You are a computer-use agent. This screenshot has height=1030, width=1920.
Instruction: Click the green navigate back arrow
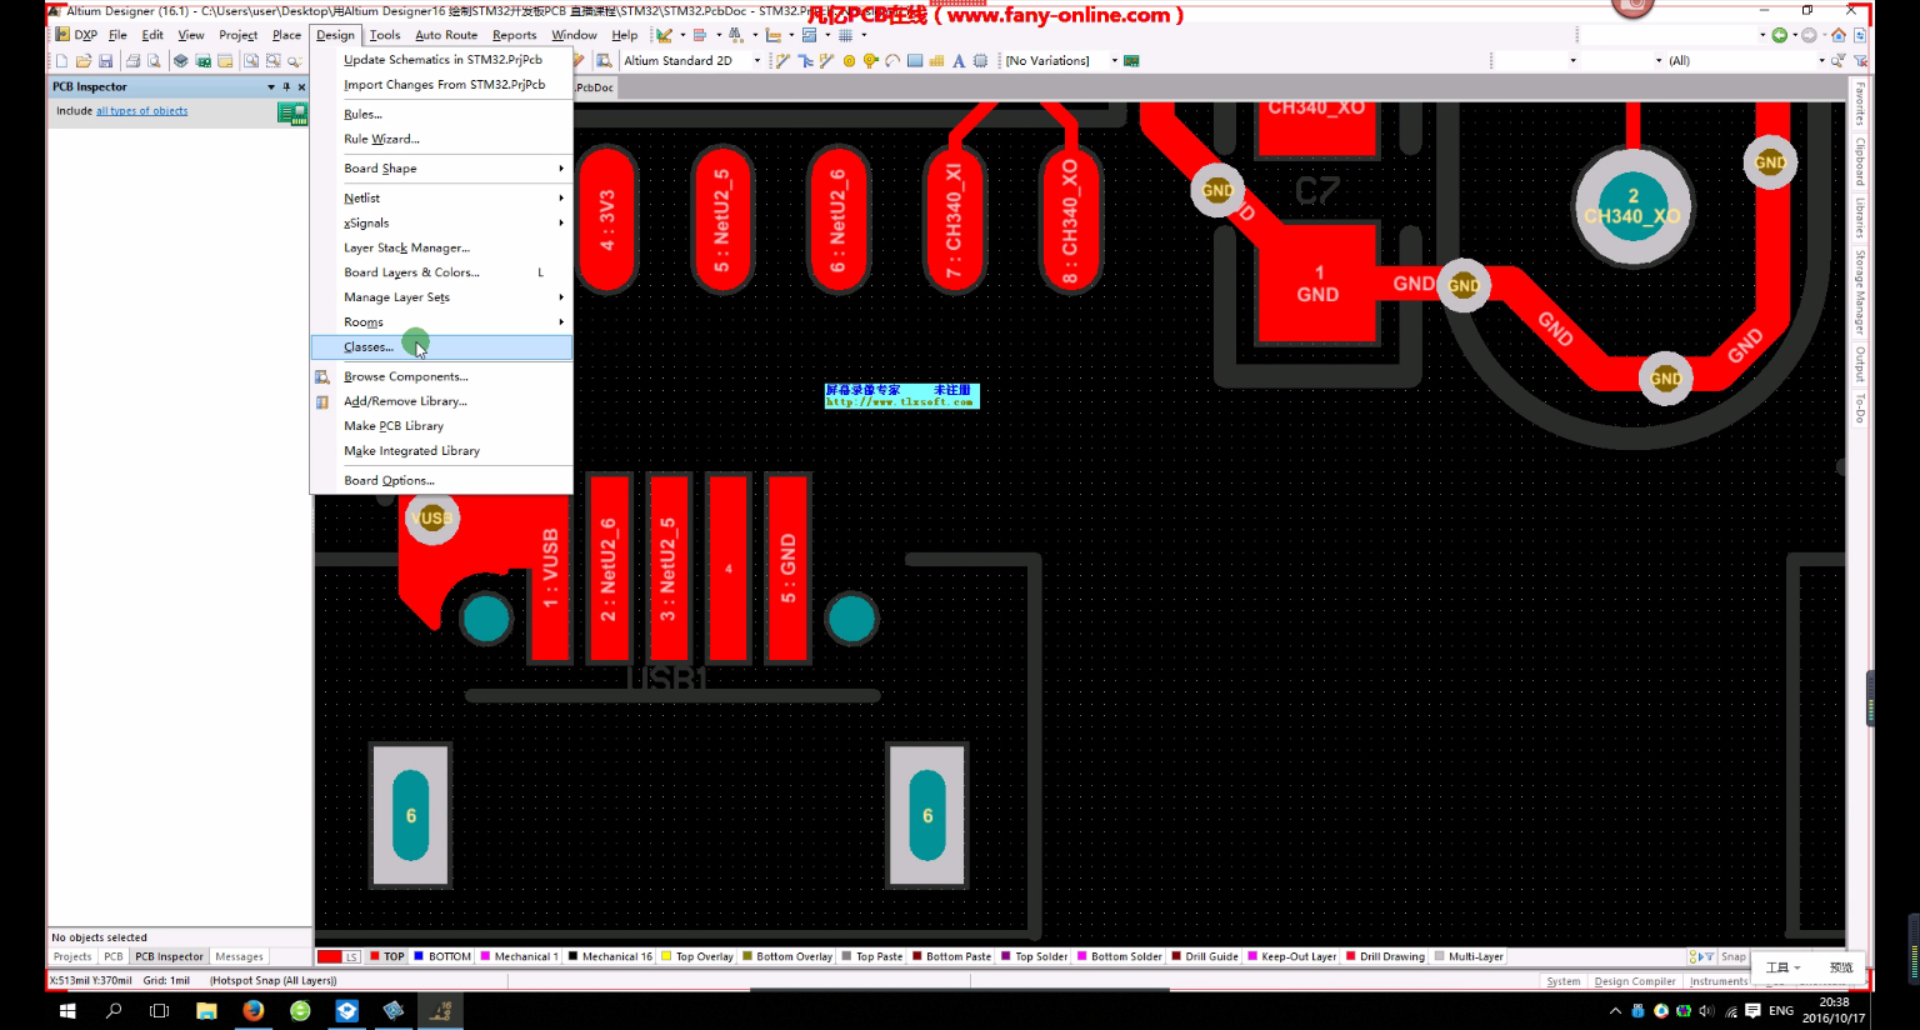click(1780, 35)
